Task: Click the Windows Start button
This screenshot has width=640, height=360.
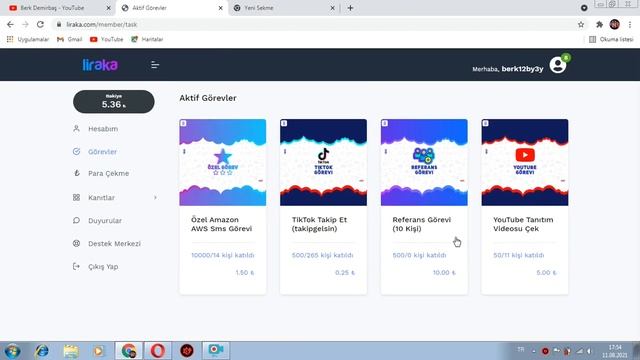Action: pyautogui.click(x=12, y=351)
